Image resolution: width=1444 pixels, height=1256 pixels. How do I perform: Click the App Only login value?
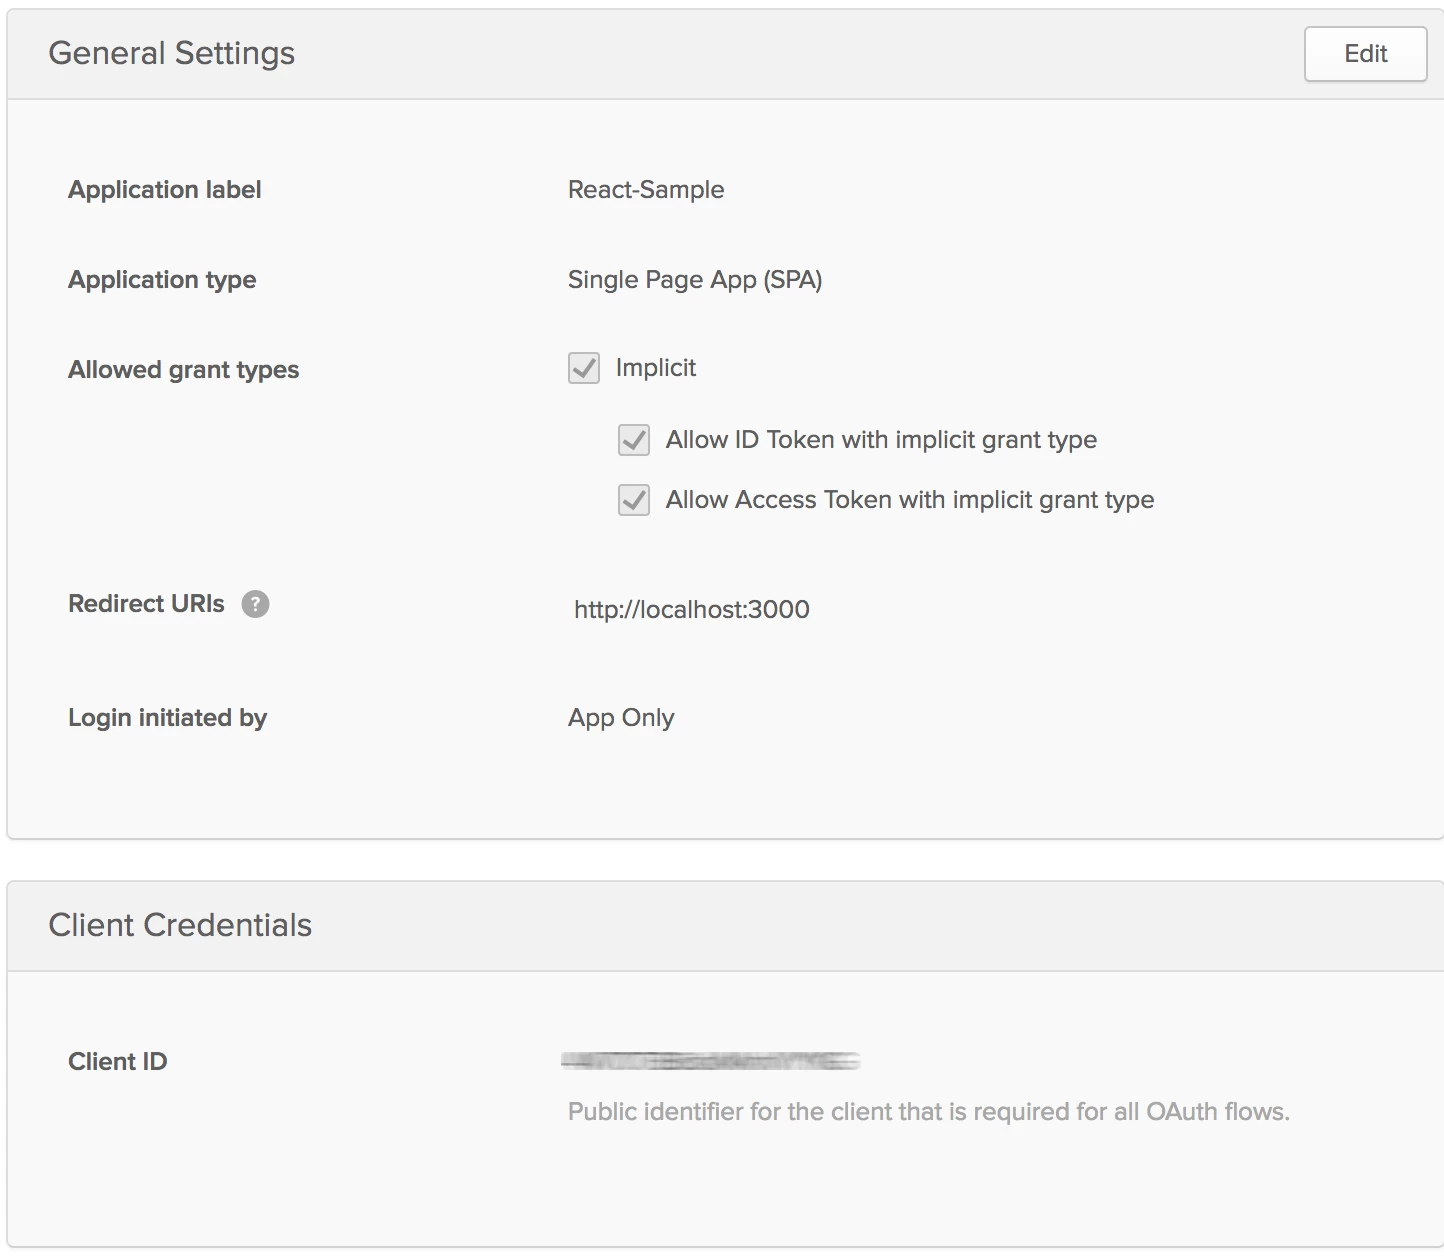(621, 718)
